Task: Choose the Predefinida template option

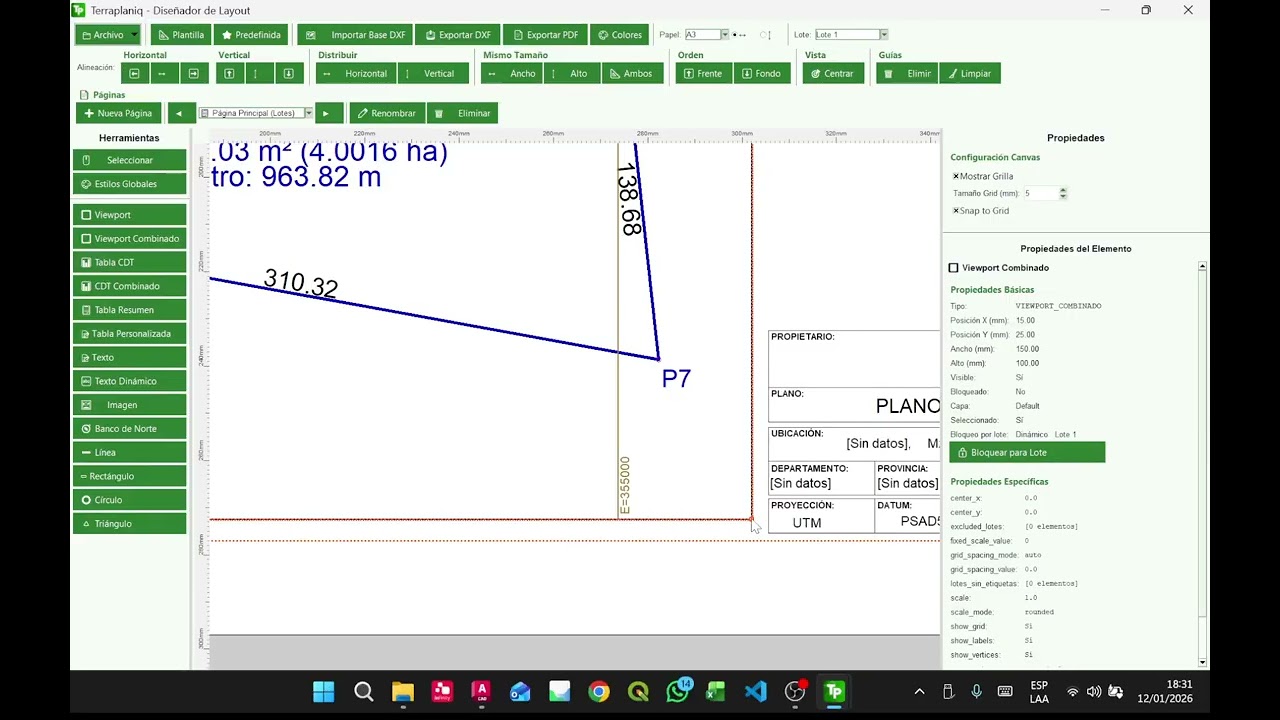Action: pyautogui.click(x=252, y=35)
